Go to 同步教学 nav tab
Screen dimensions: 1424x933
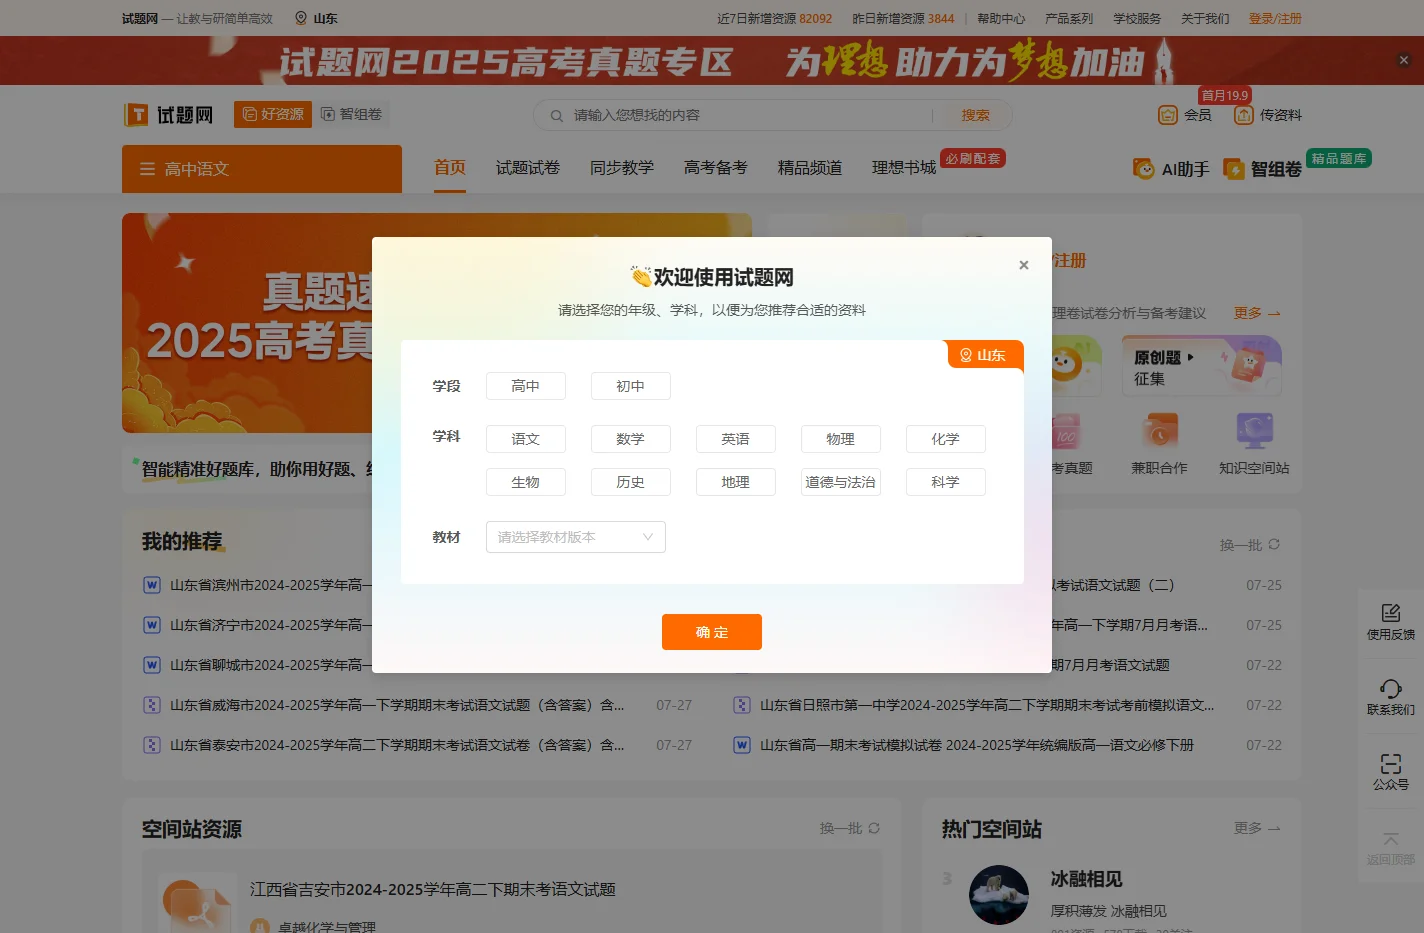(622, 167)
